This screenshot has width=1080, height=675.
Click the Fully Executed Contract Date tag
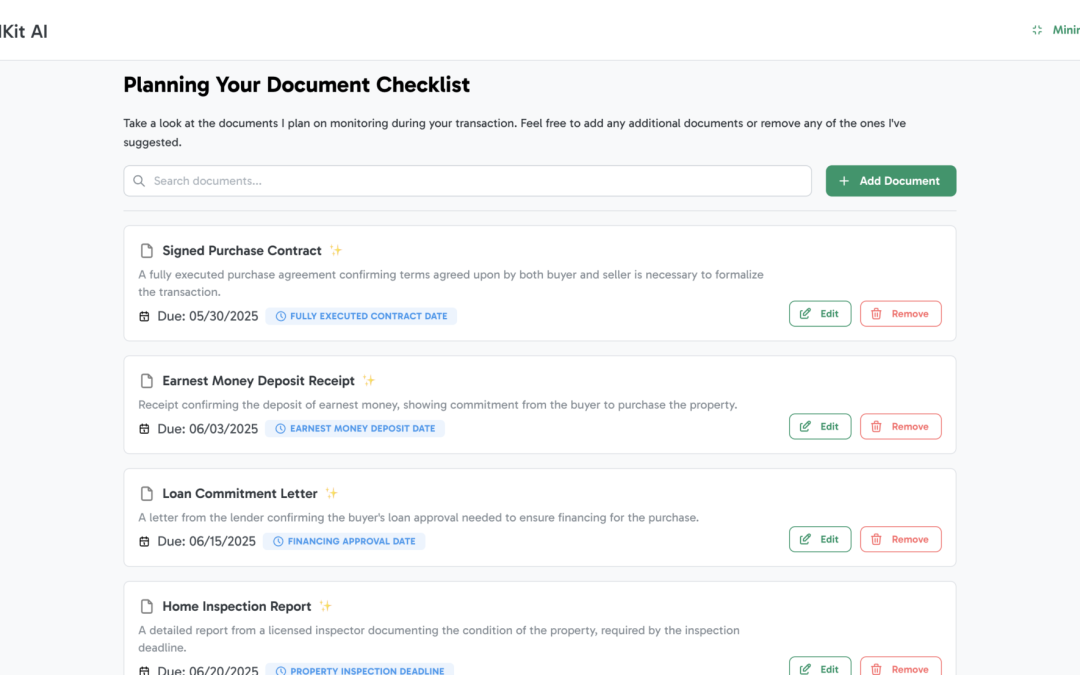pyautogui.click(x=361, y=316)
